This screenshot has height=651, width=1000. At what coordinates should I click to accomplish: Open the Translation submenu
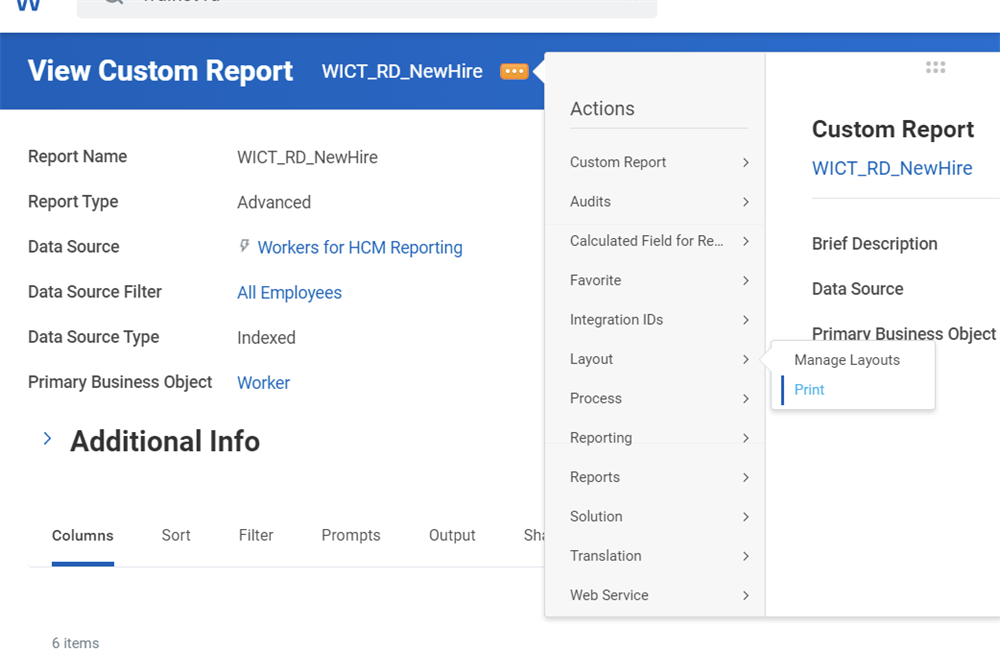[x=659, y=556]
